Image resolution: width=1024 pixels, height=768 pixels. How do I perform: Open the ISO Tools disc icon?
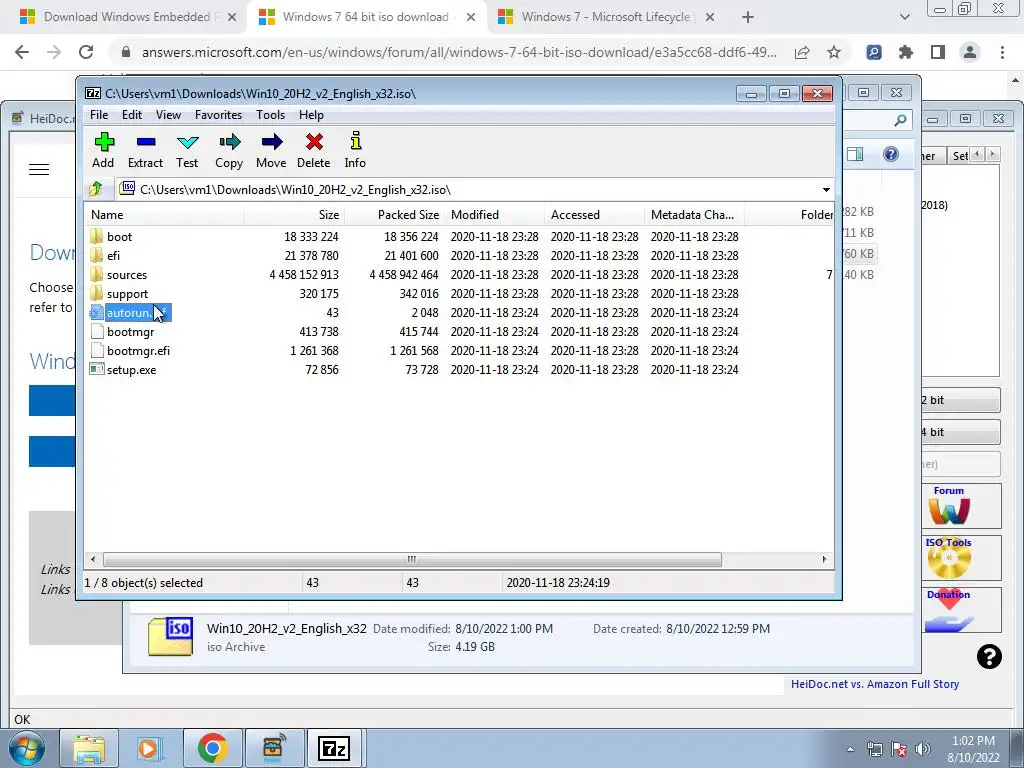coord(949,558)
